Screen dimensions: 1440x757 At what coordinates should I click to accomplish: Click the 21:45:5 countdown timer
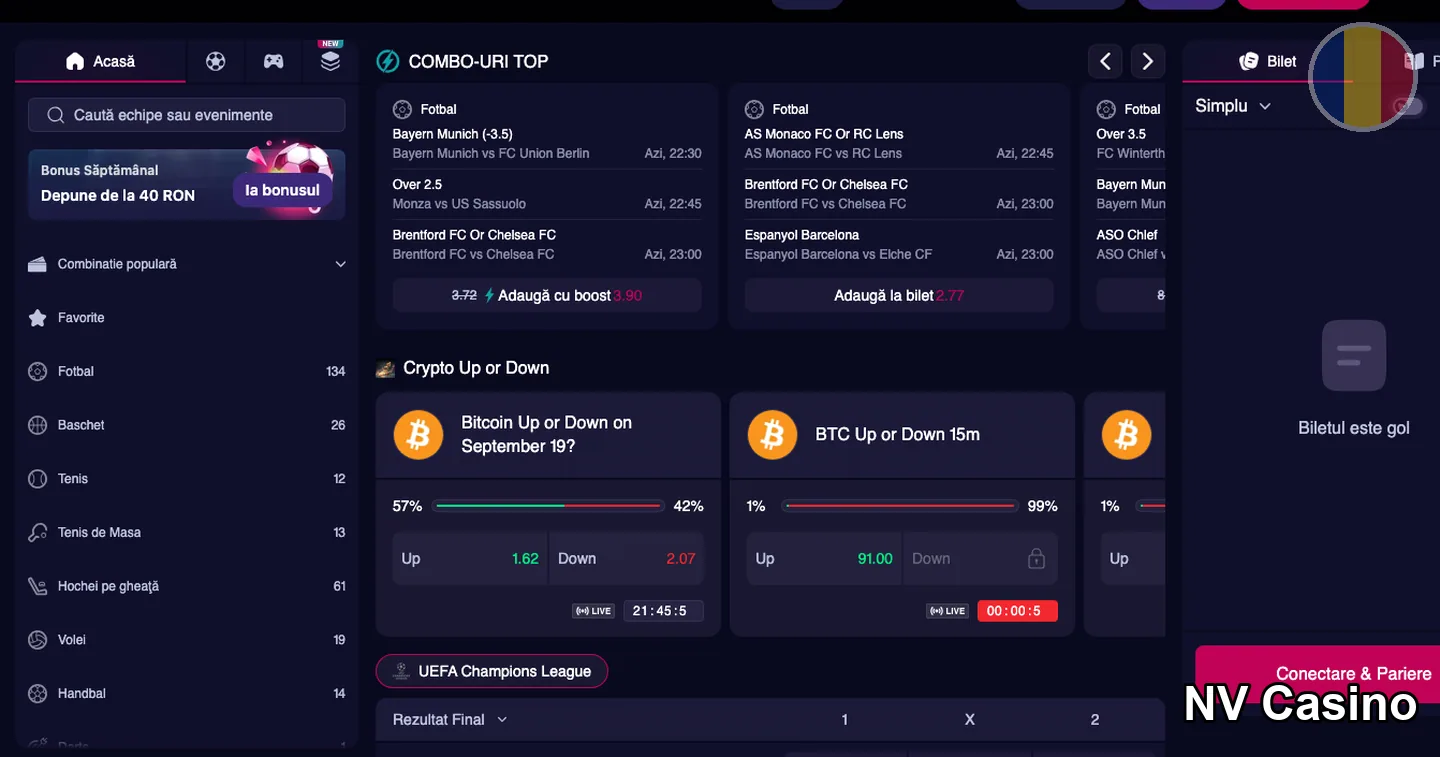tap(663, 611)
